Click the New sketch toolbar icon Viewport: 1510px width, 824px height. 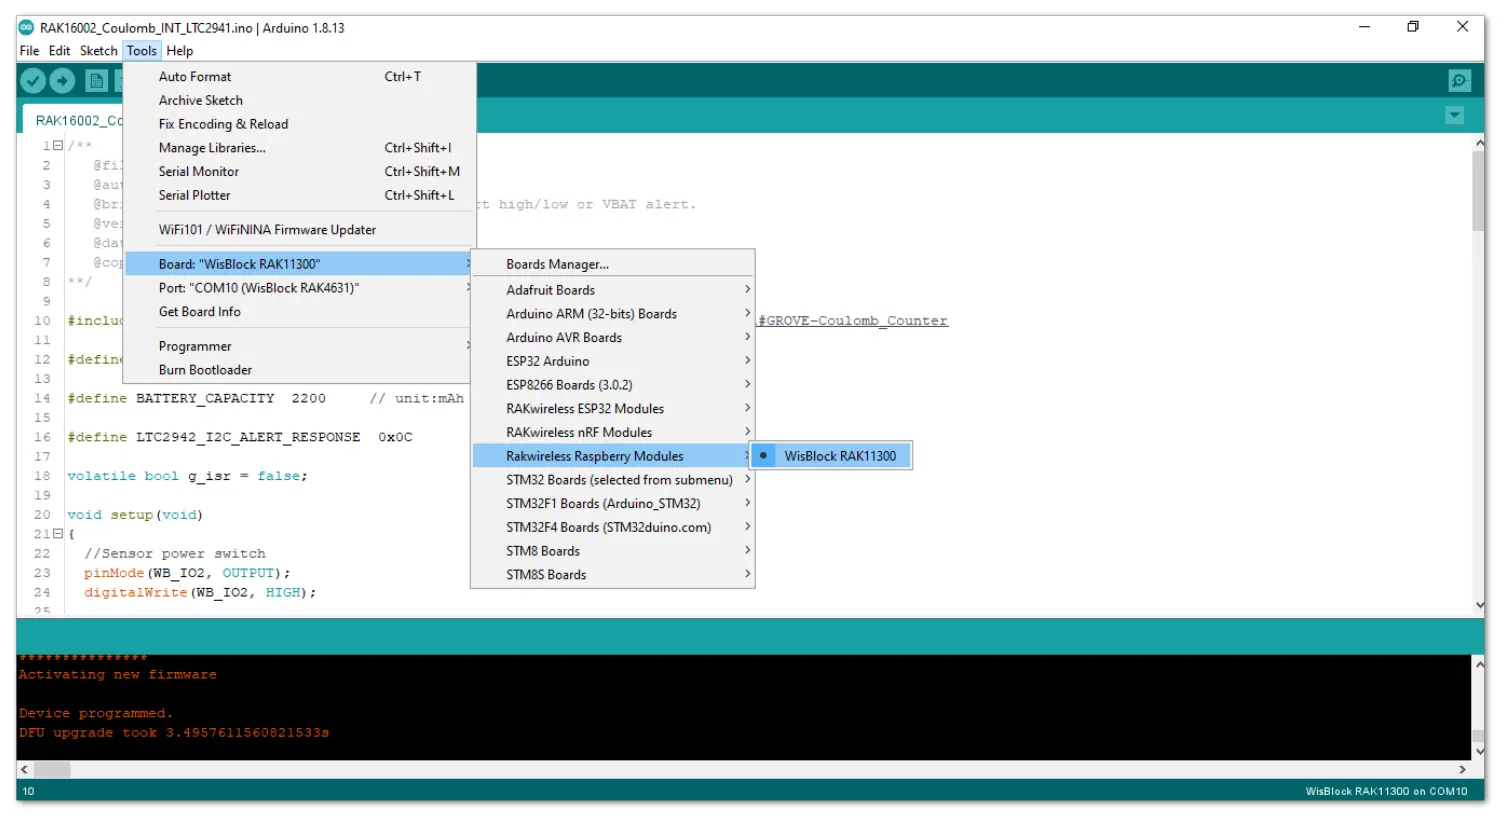[97, 81]
